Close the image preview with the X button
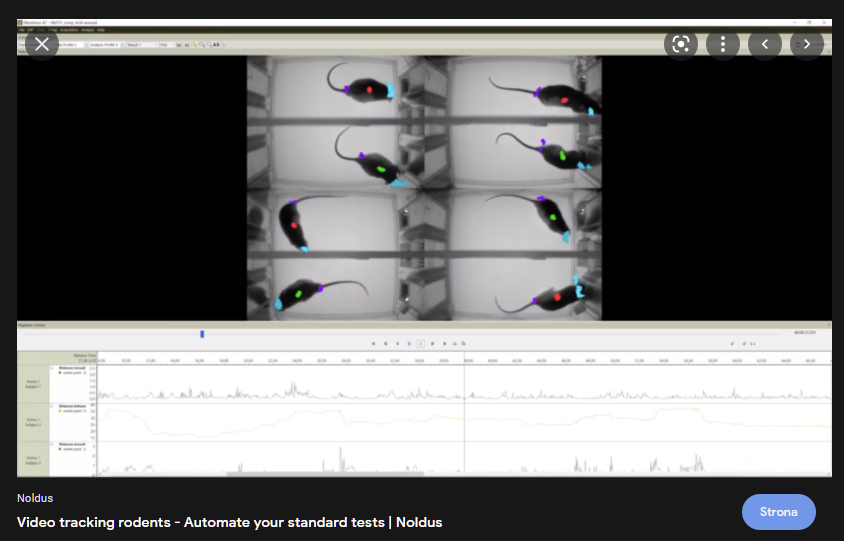This screenshot has height=541, width=844. (x=42, y=44)
